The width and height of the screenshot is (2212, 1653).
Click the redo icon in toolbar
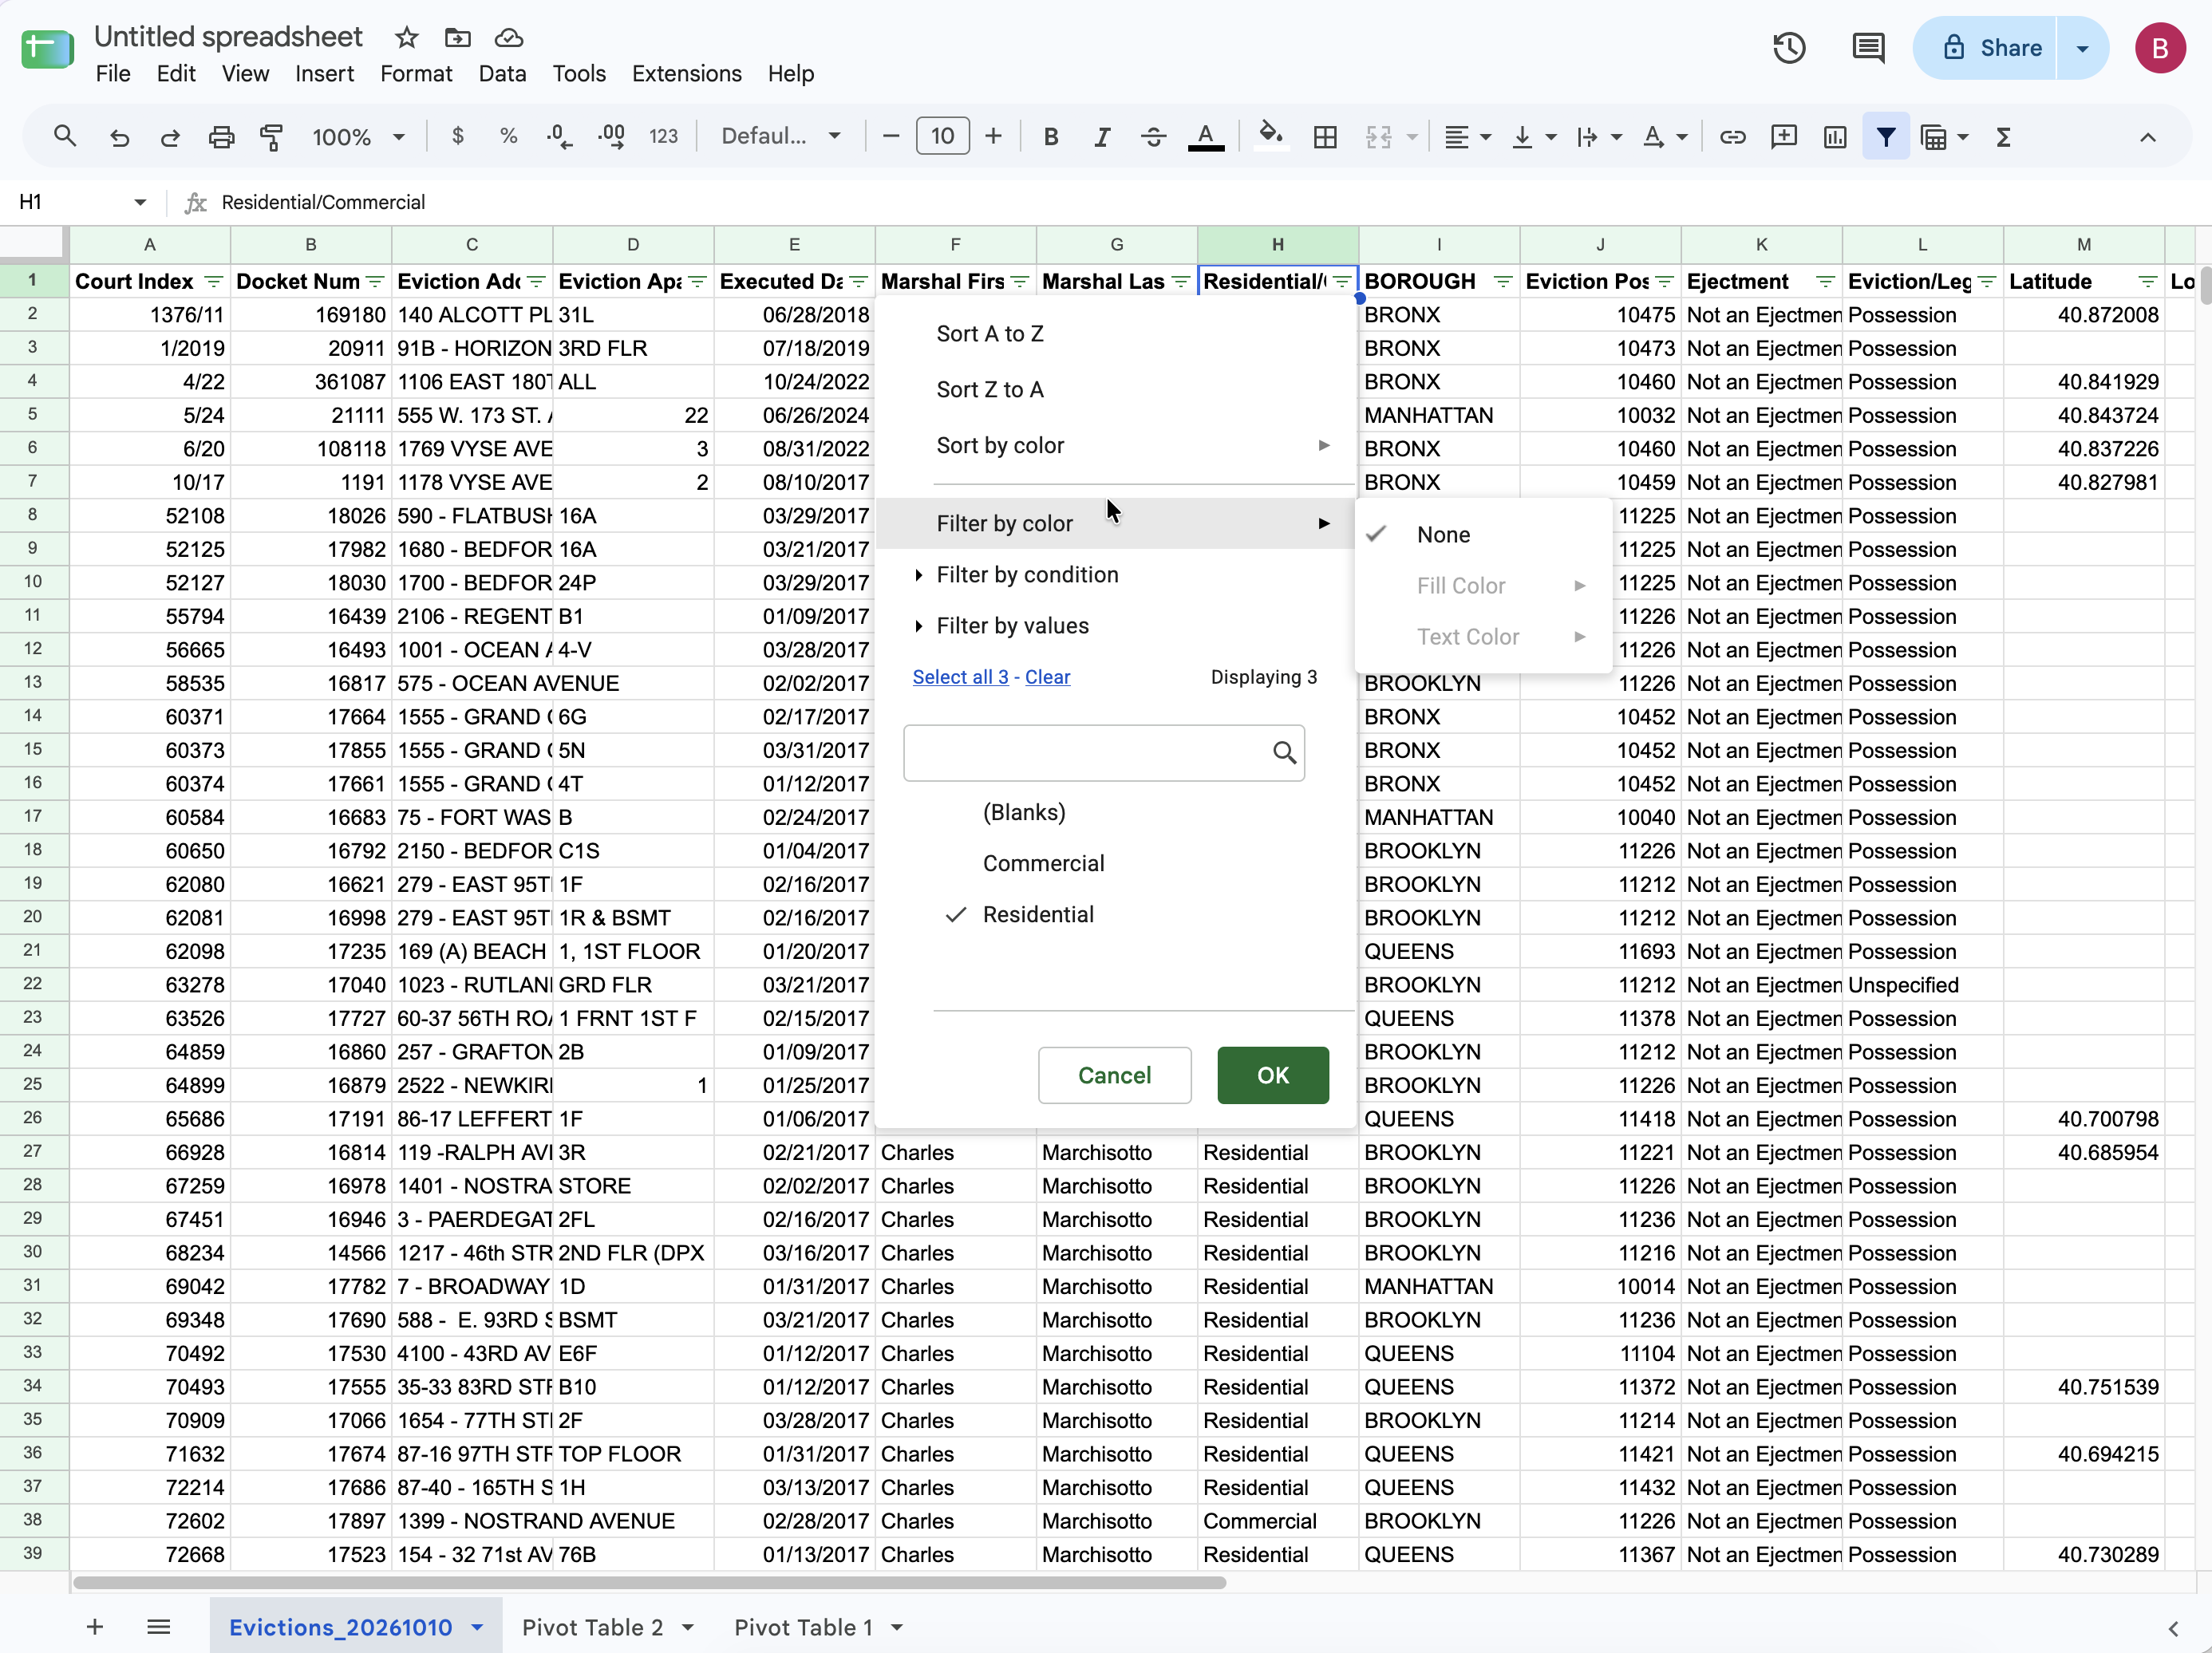pos(170,137)
